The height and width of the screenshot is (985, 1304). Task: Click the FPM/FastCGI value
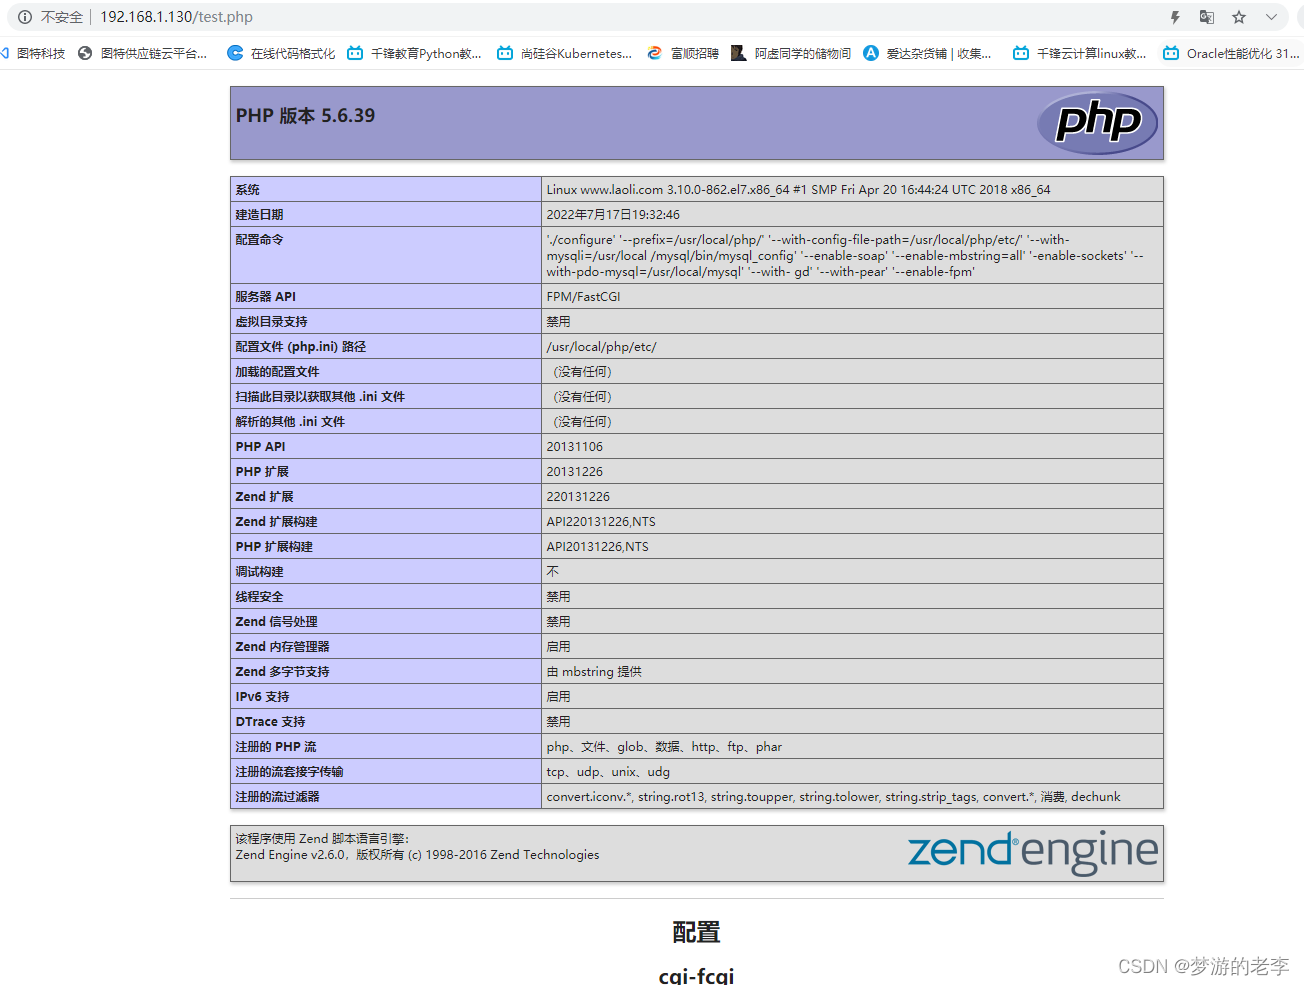click(583, 296)
